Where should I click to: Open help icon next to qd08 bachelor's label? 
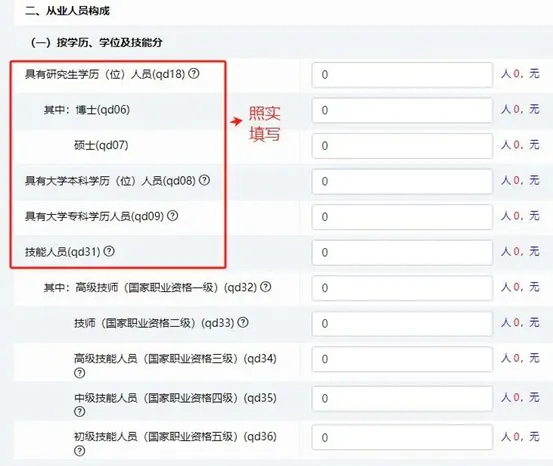coord(204,180)
